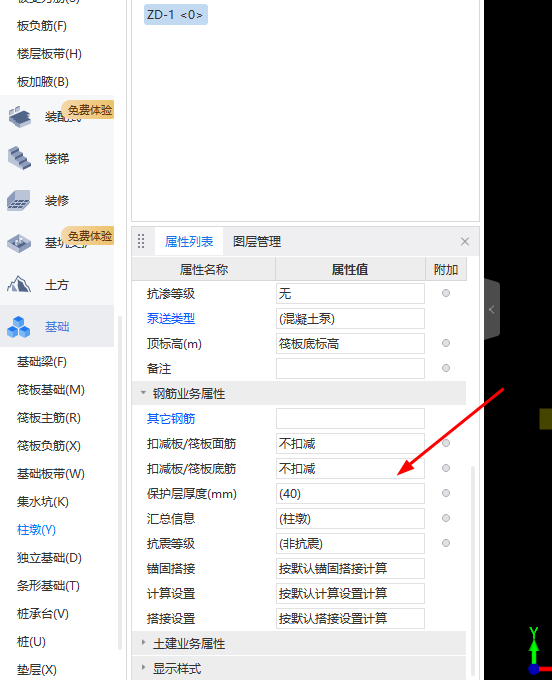Open 搭接设置 value 按默认搭接设置计算
The width and height of the screenshot is (552, 680).
350,619
